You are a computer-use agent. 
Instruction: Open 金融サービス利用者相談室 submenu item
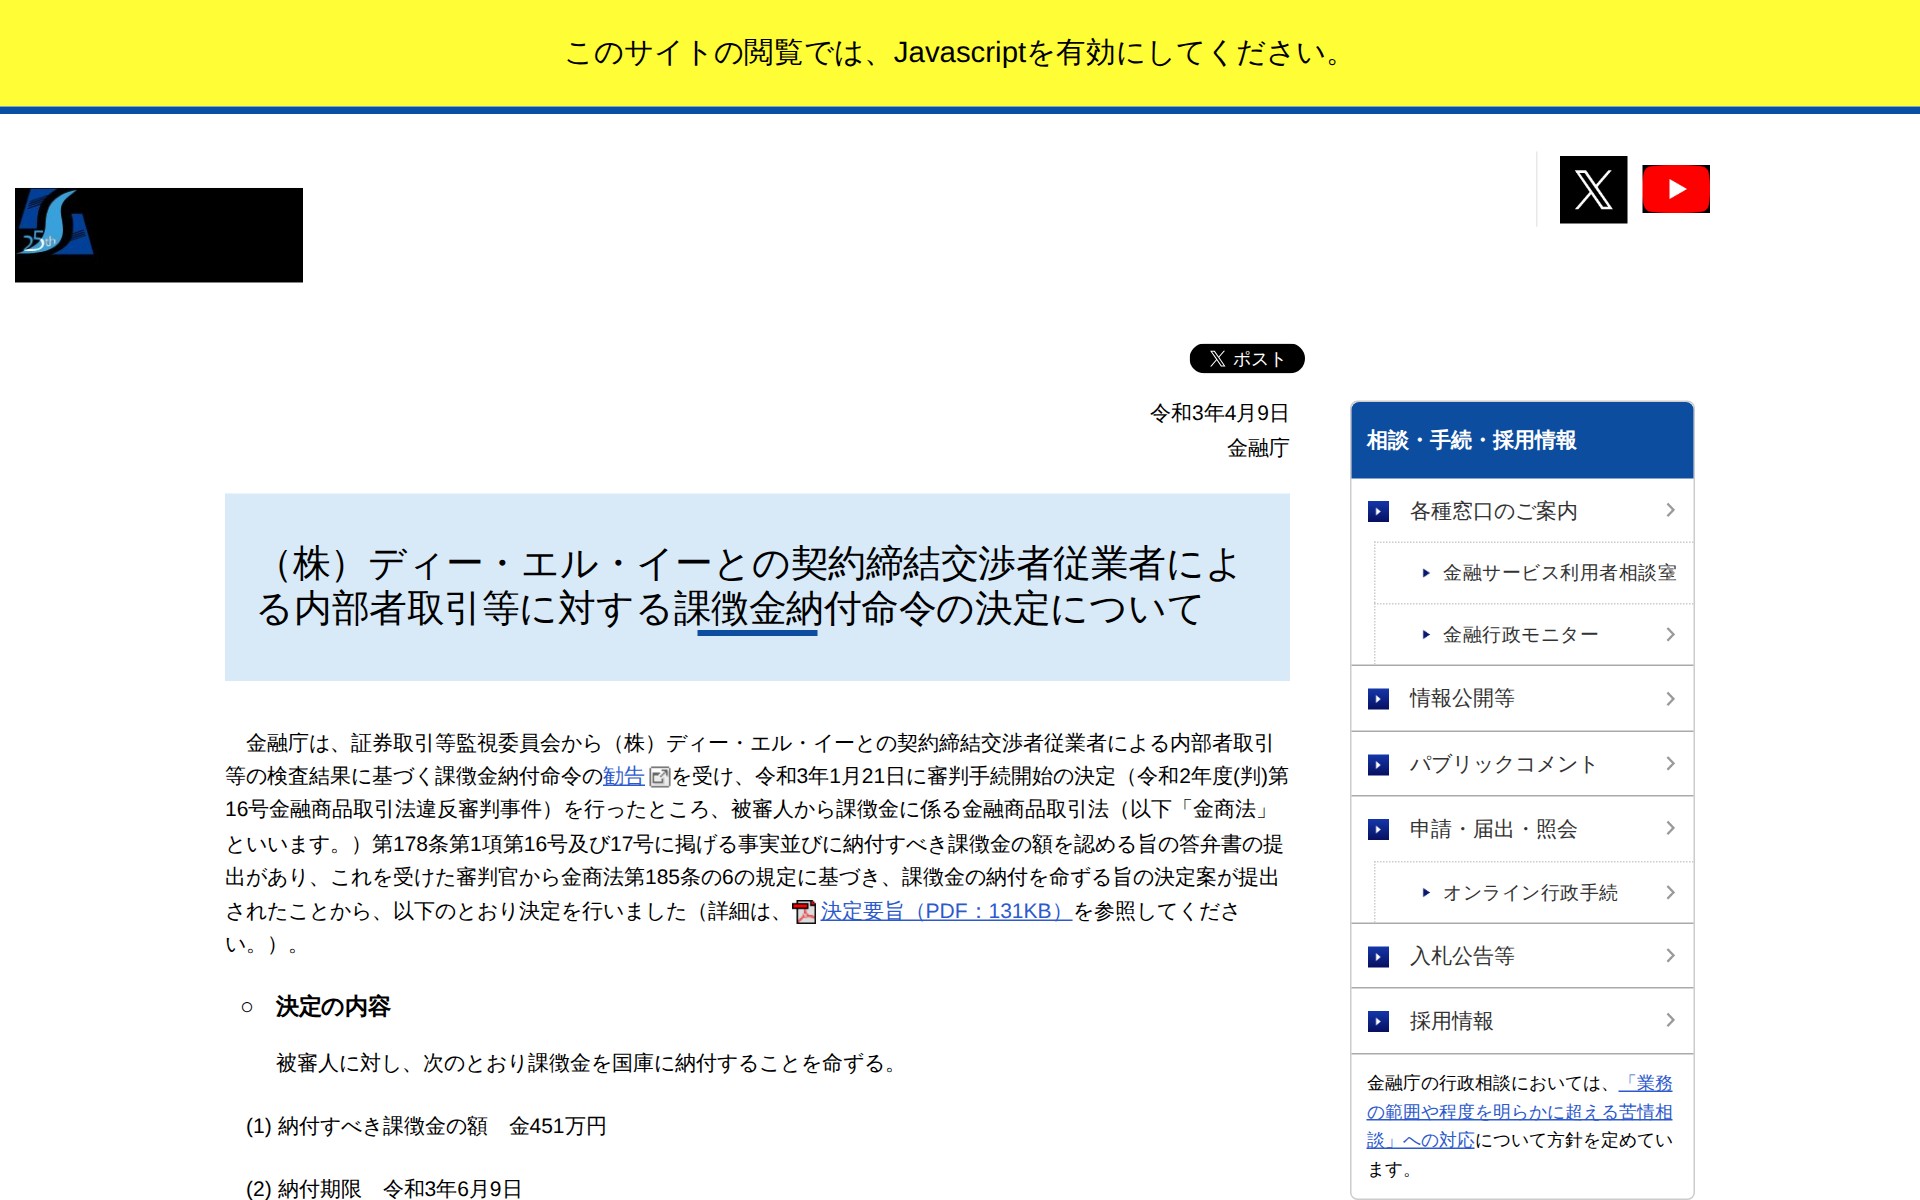[1558, 573]
